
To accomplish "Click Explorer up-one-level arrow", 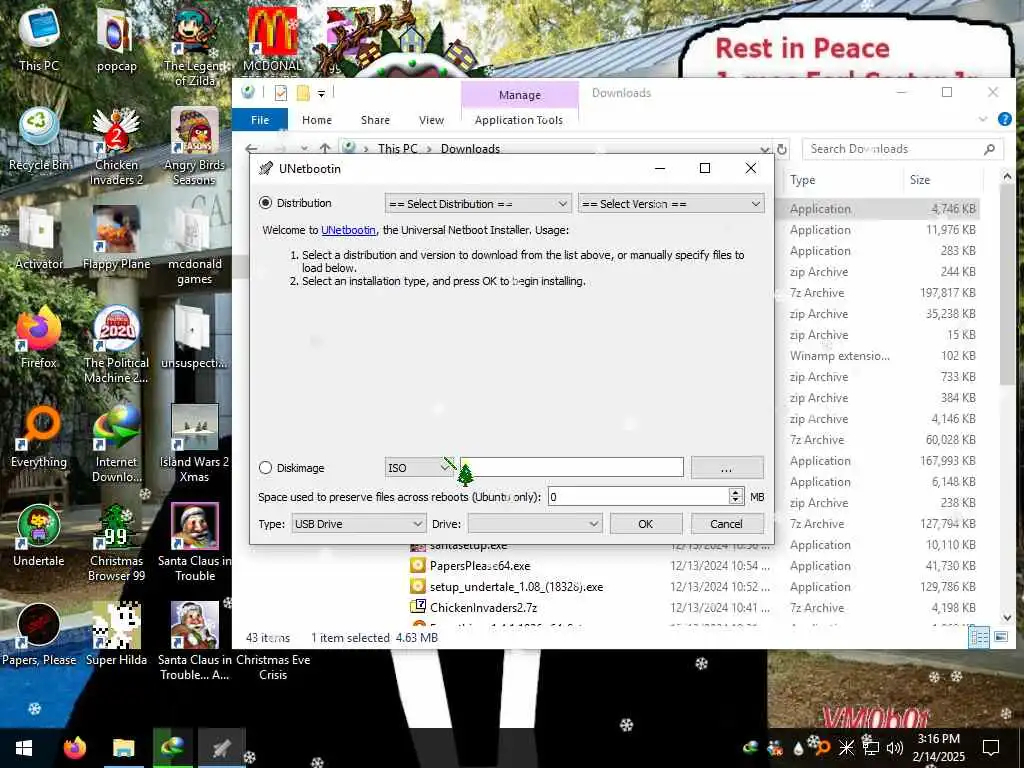I will 325,149.
